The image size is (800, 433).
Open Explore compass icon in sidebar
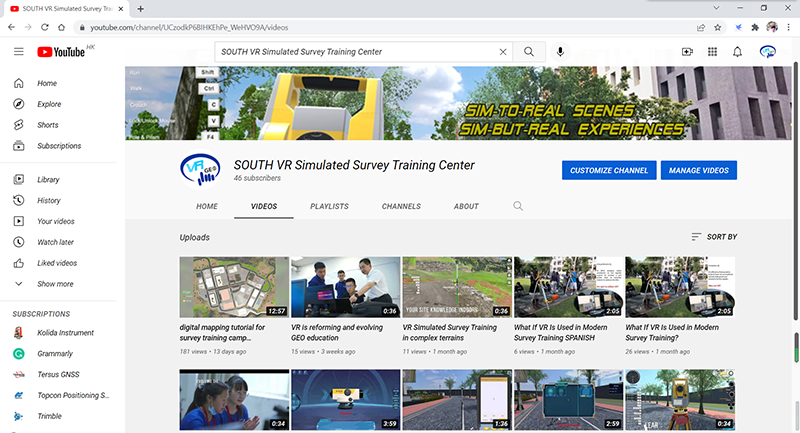pos(18,104)
